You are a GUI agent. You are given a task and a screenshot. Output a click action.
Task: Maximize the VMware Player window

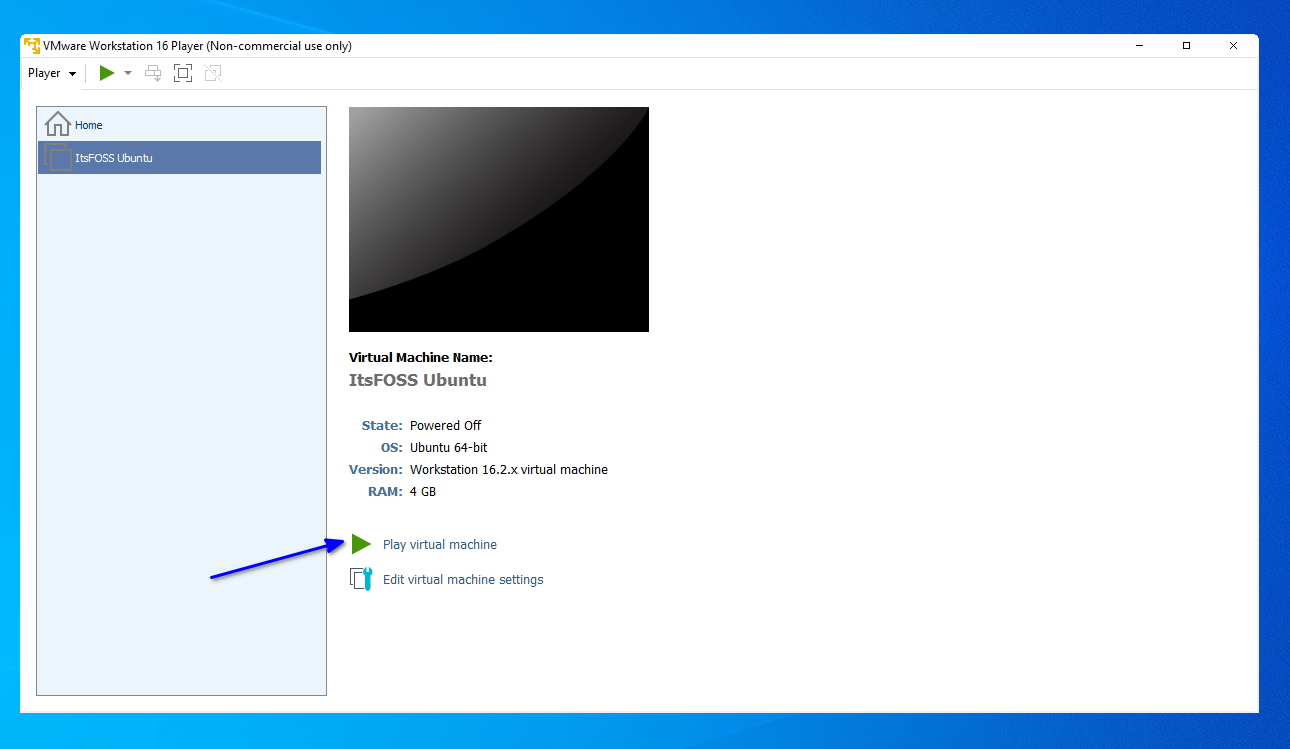1186,46
